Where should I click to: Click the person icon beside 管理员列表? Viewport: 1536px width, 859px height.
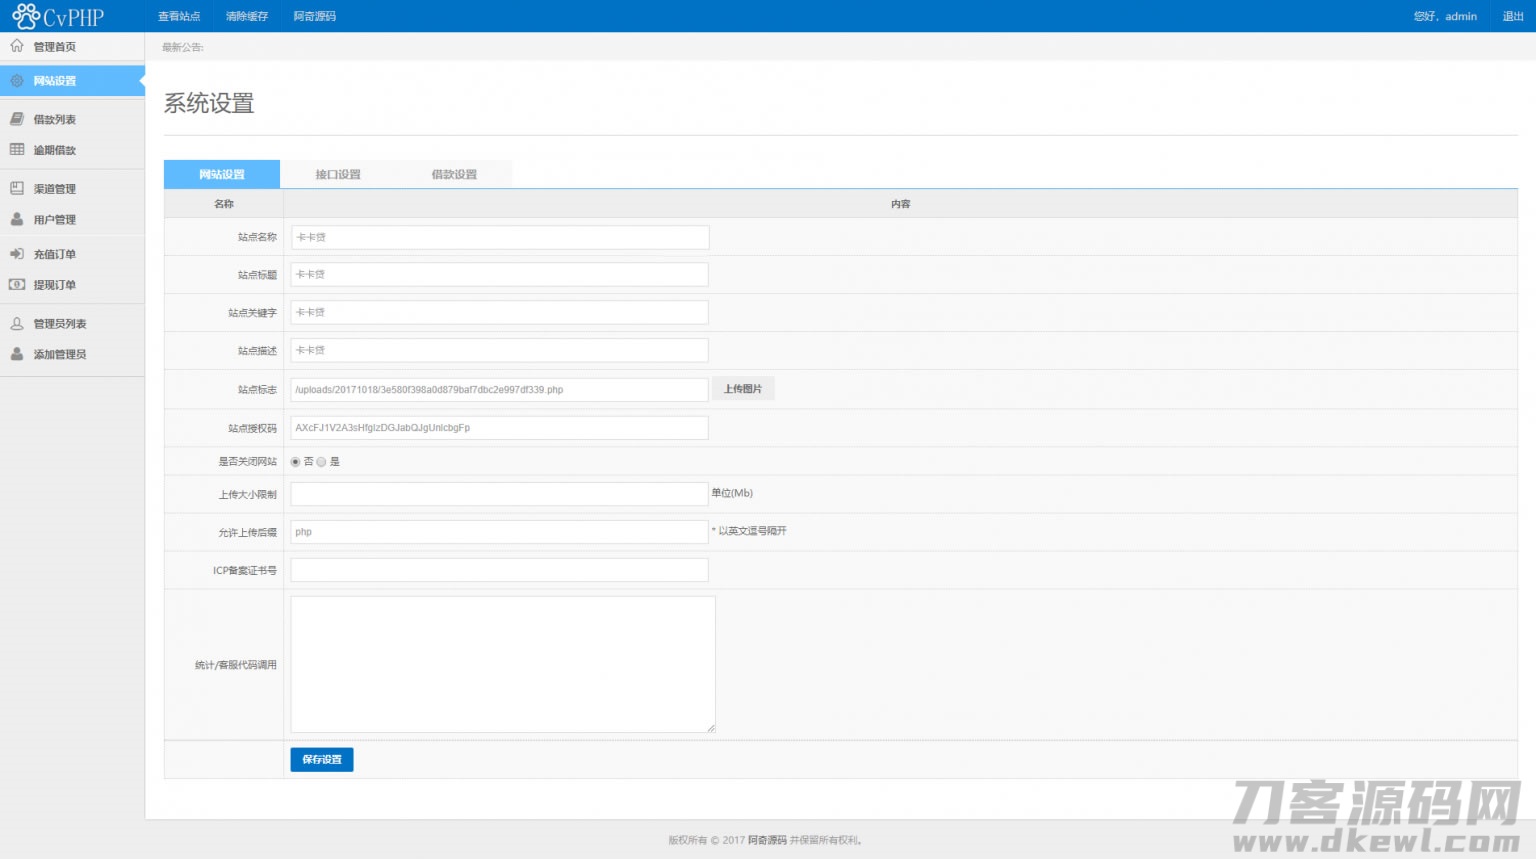pyautogui.click(x=17, y=324)
